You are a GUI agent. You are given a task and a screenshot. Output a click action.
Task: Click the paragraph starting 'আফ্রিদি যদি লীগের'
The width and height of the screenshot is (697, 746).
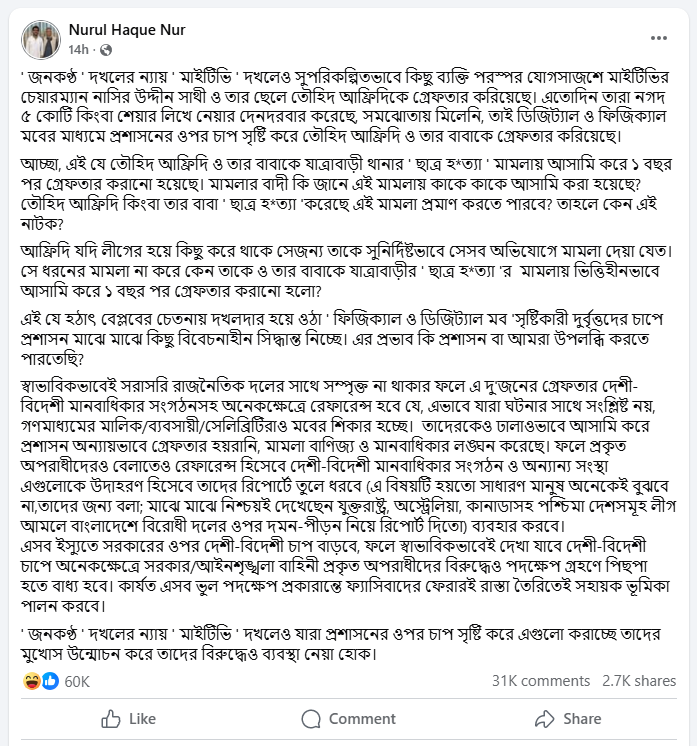(347, 270)
